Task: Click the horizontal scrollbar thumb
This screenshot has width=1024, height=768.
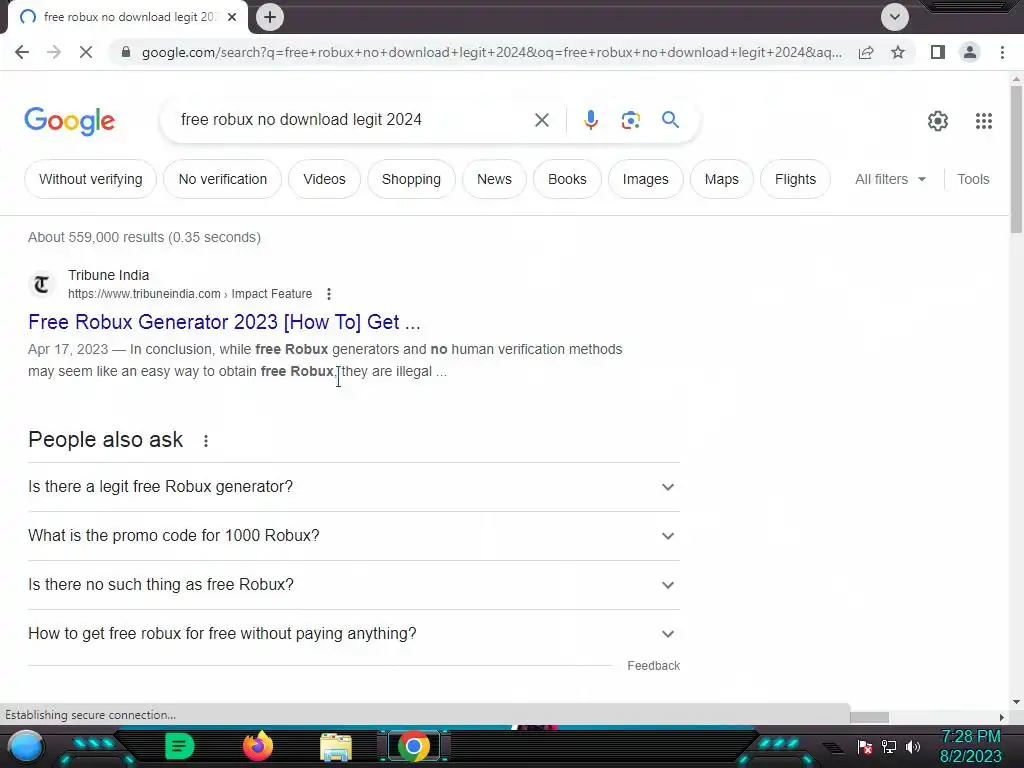Action: (869, 717)
